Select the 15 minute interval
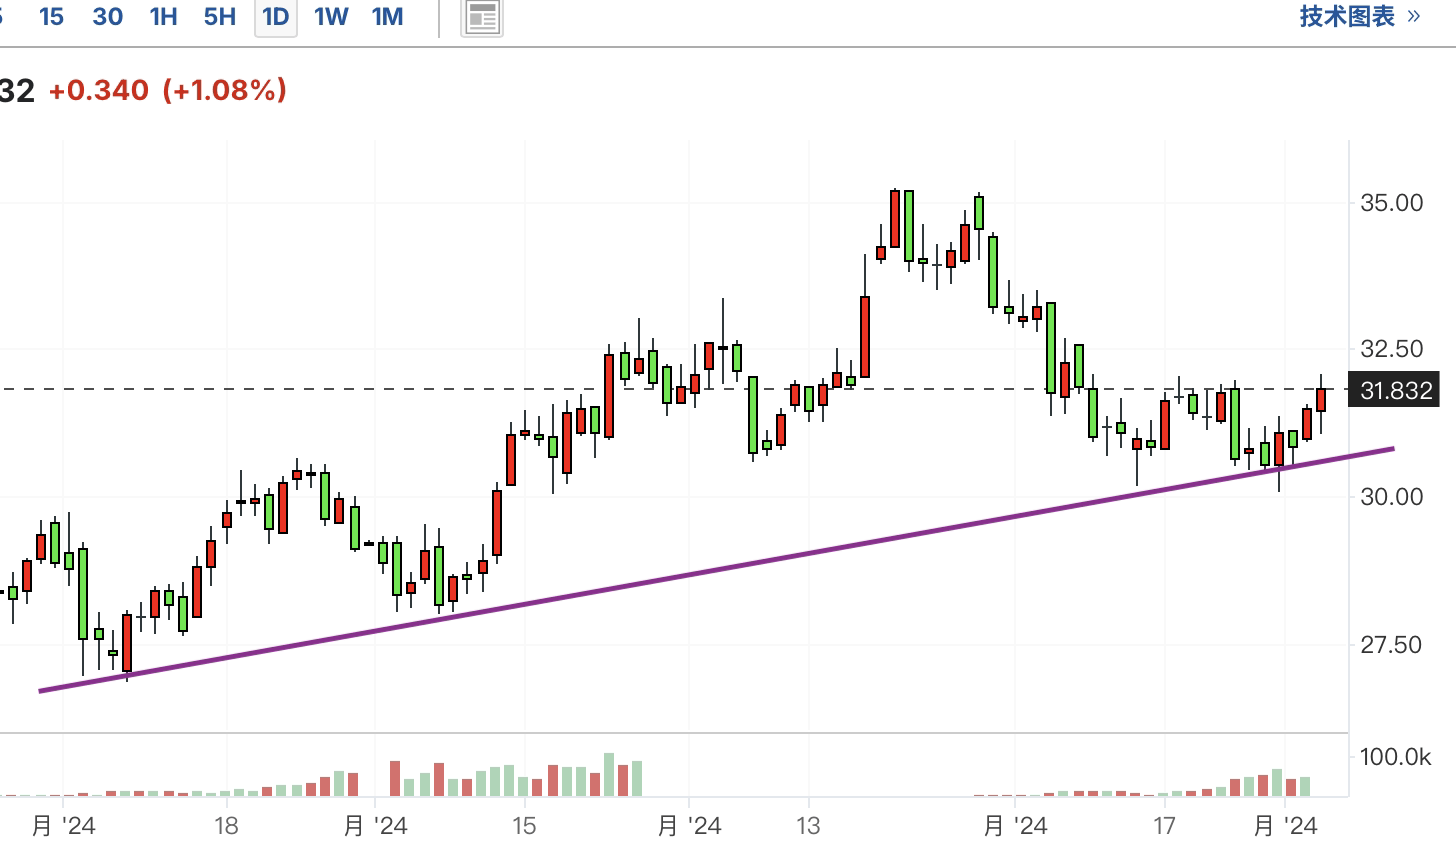The height and width of the screenshot is (860, 1456). coord(52,17)
